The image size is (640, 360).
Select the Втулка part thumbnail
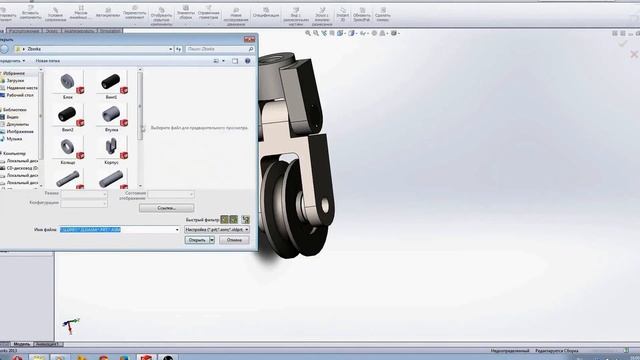tap(111, 118)
